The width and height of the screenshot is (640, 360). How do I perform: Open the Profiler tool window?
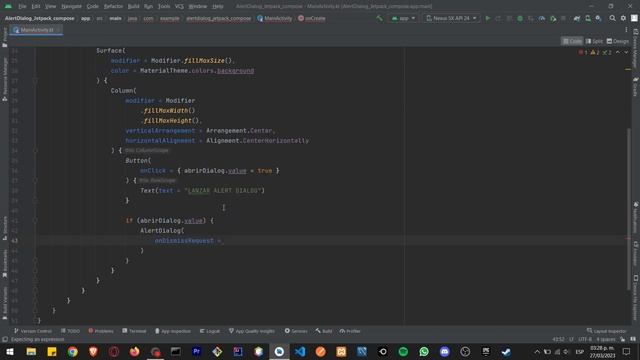(x=350, y=331)
